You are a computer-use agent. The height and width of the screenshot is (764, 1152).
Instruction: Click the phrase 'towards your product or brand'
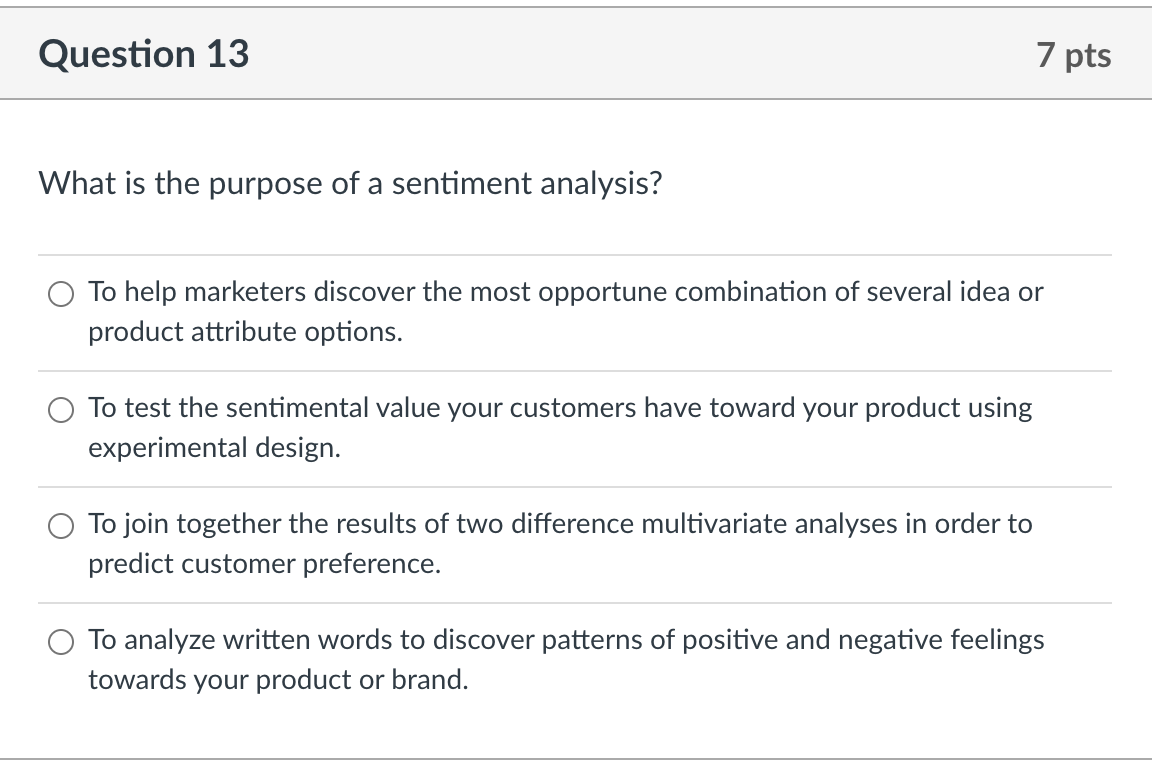pyautogui.click(x=279, y=680)
